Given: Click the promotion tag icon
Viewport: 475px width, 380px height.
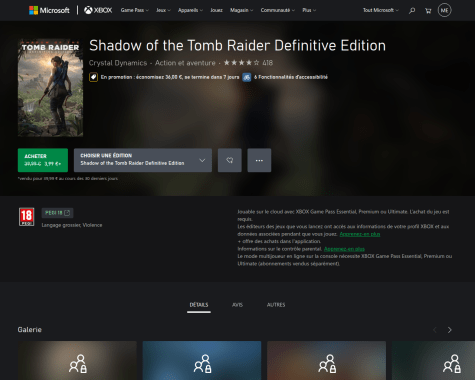Looking at the screenshot, I should click(x=93, y=77).
